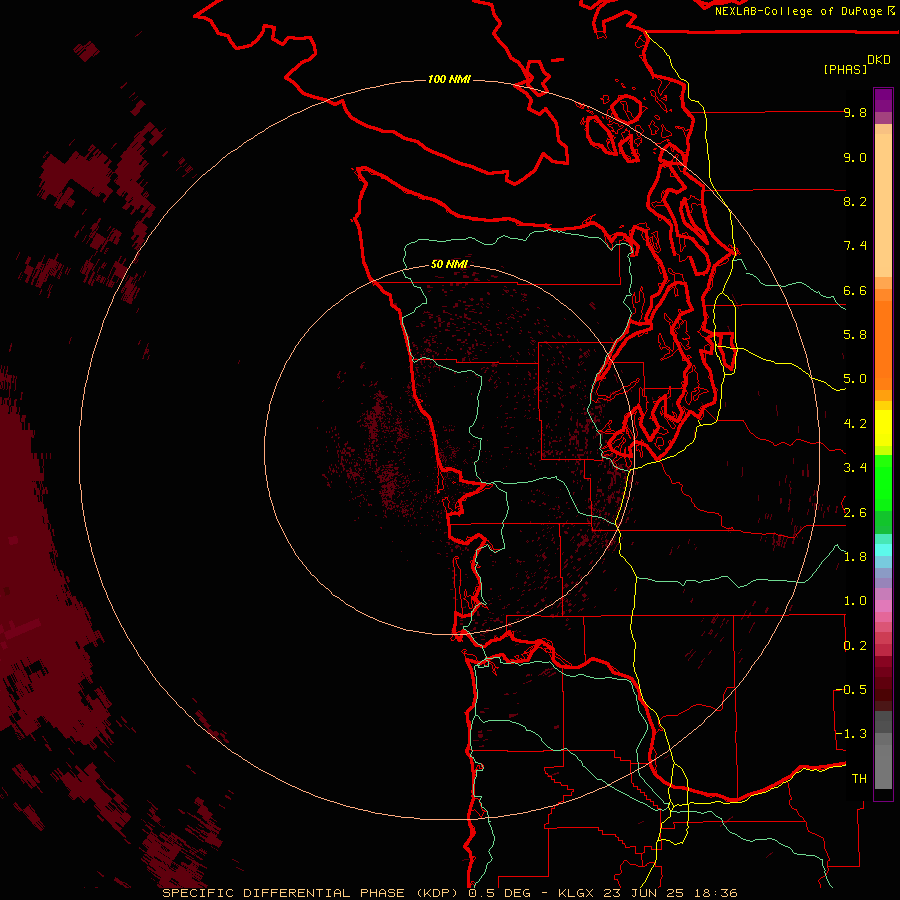The image size is (900, 900).
Task: Select the 2.6 value on the color scale
Action: (x=855, y=513)
